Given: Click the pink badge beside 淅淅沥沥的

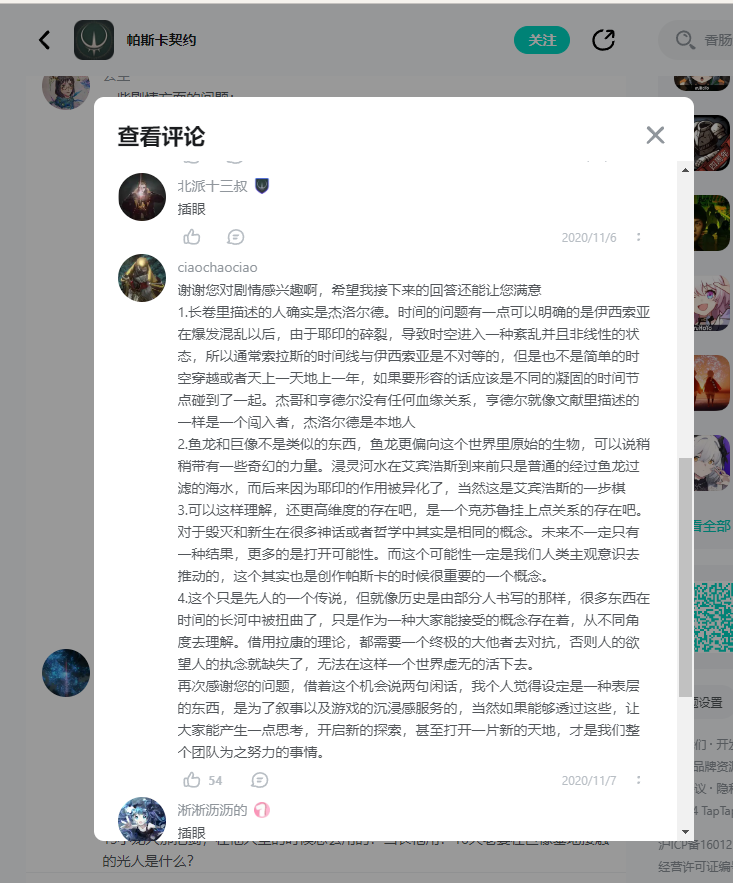Looking at the screenshot, I should tap(262, 810).
